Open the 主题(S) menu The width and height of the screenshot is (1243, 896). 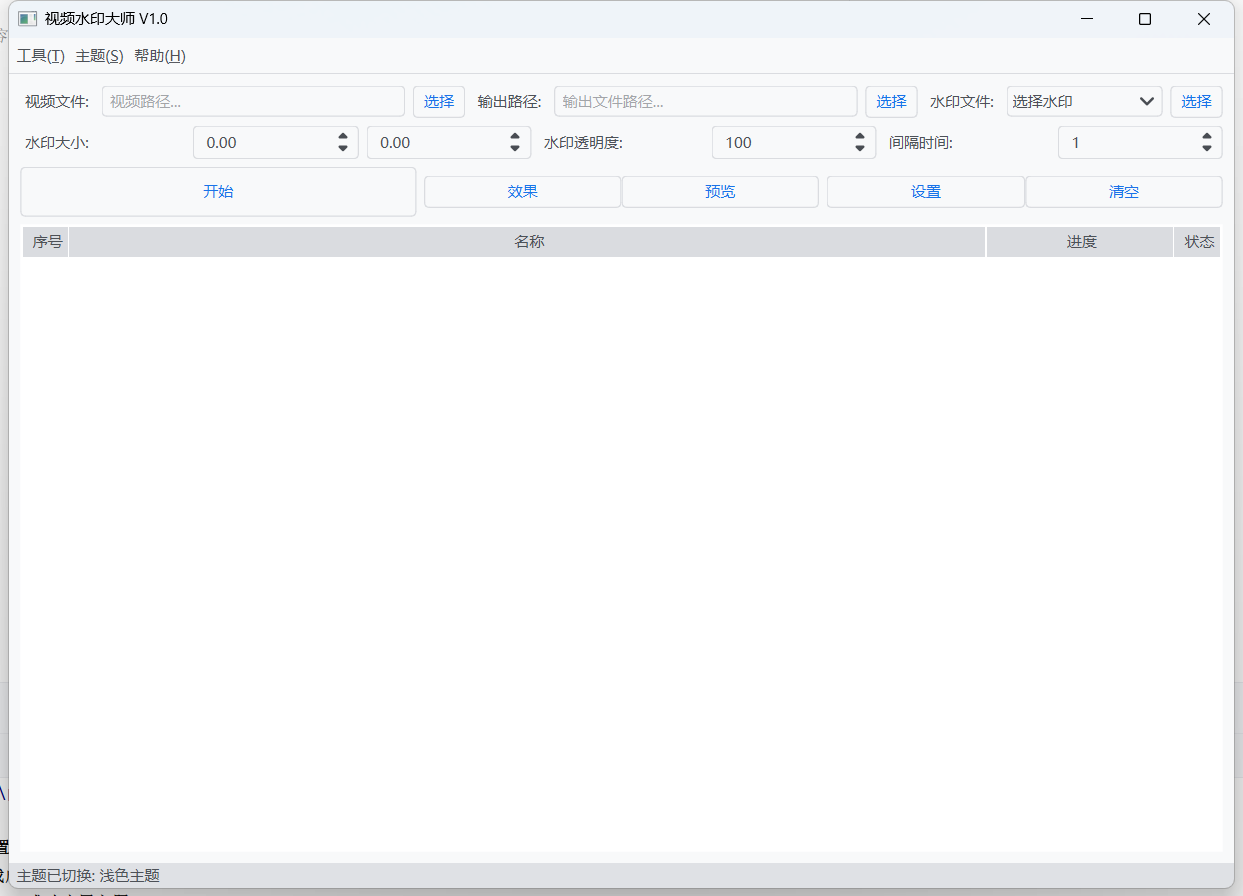(99, 56)
